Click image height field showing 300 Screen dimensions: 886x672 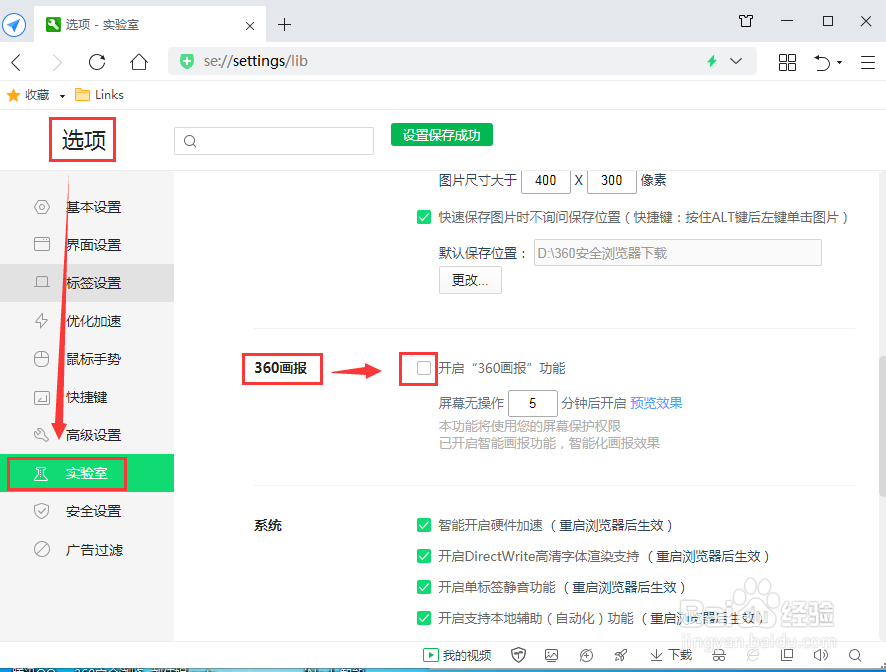[612, 181]
